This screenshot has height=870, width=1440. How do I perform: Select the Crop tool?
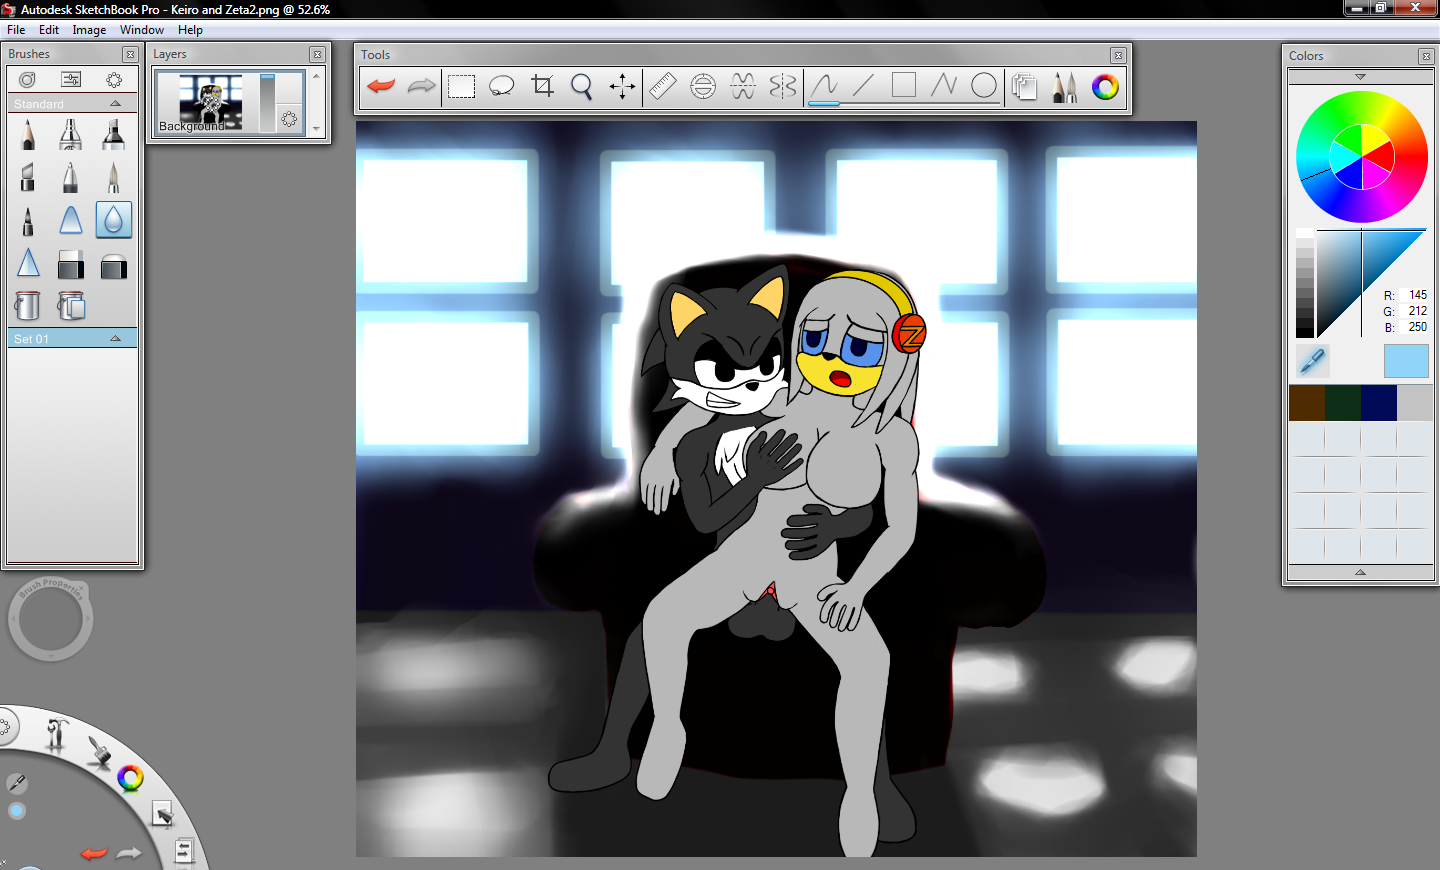pyautogui.click(x=542, y=86)
